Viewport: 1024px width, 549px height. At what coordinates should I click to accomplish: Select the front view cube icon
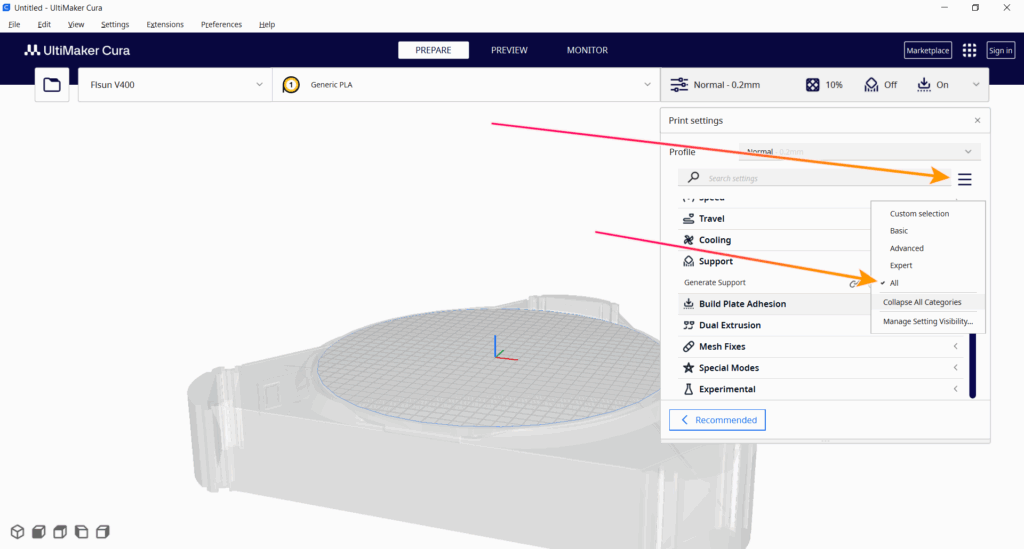[39, 532]
